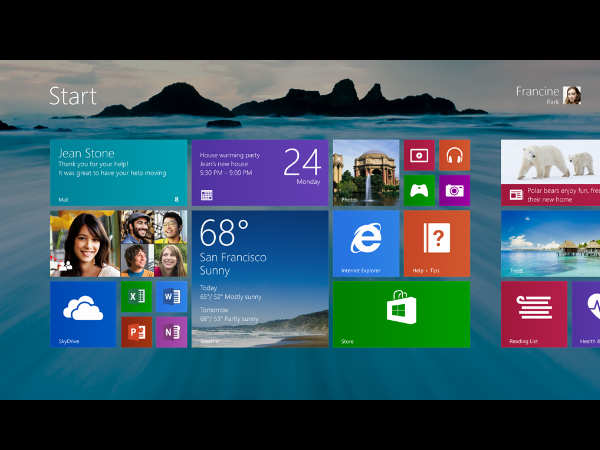Launch OneNote
Image resolution: width=600 pixels, height=450 pixels.
point(172,332)
